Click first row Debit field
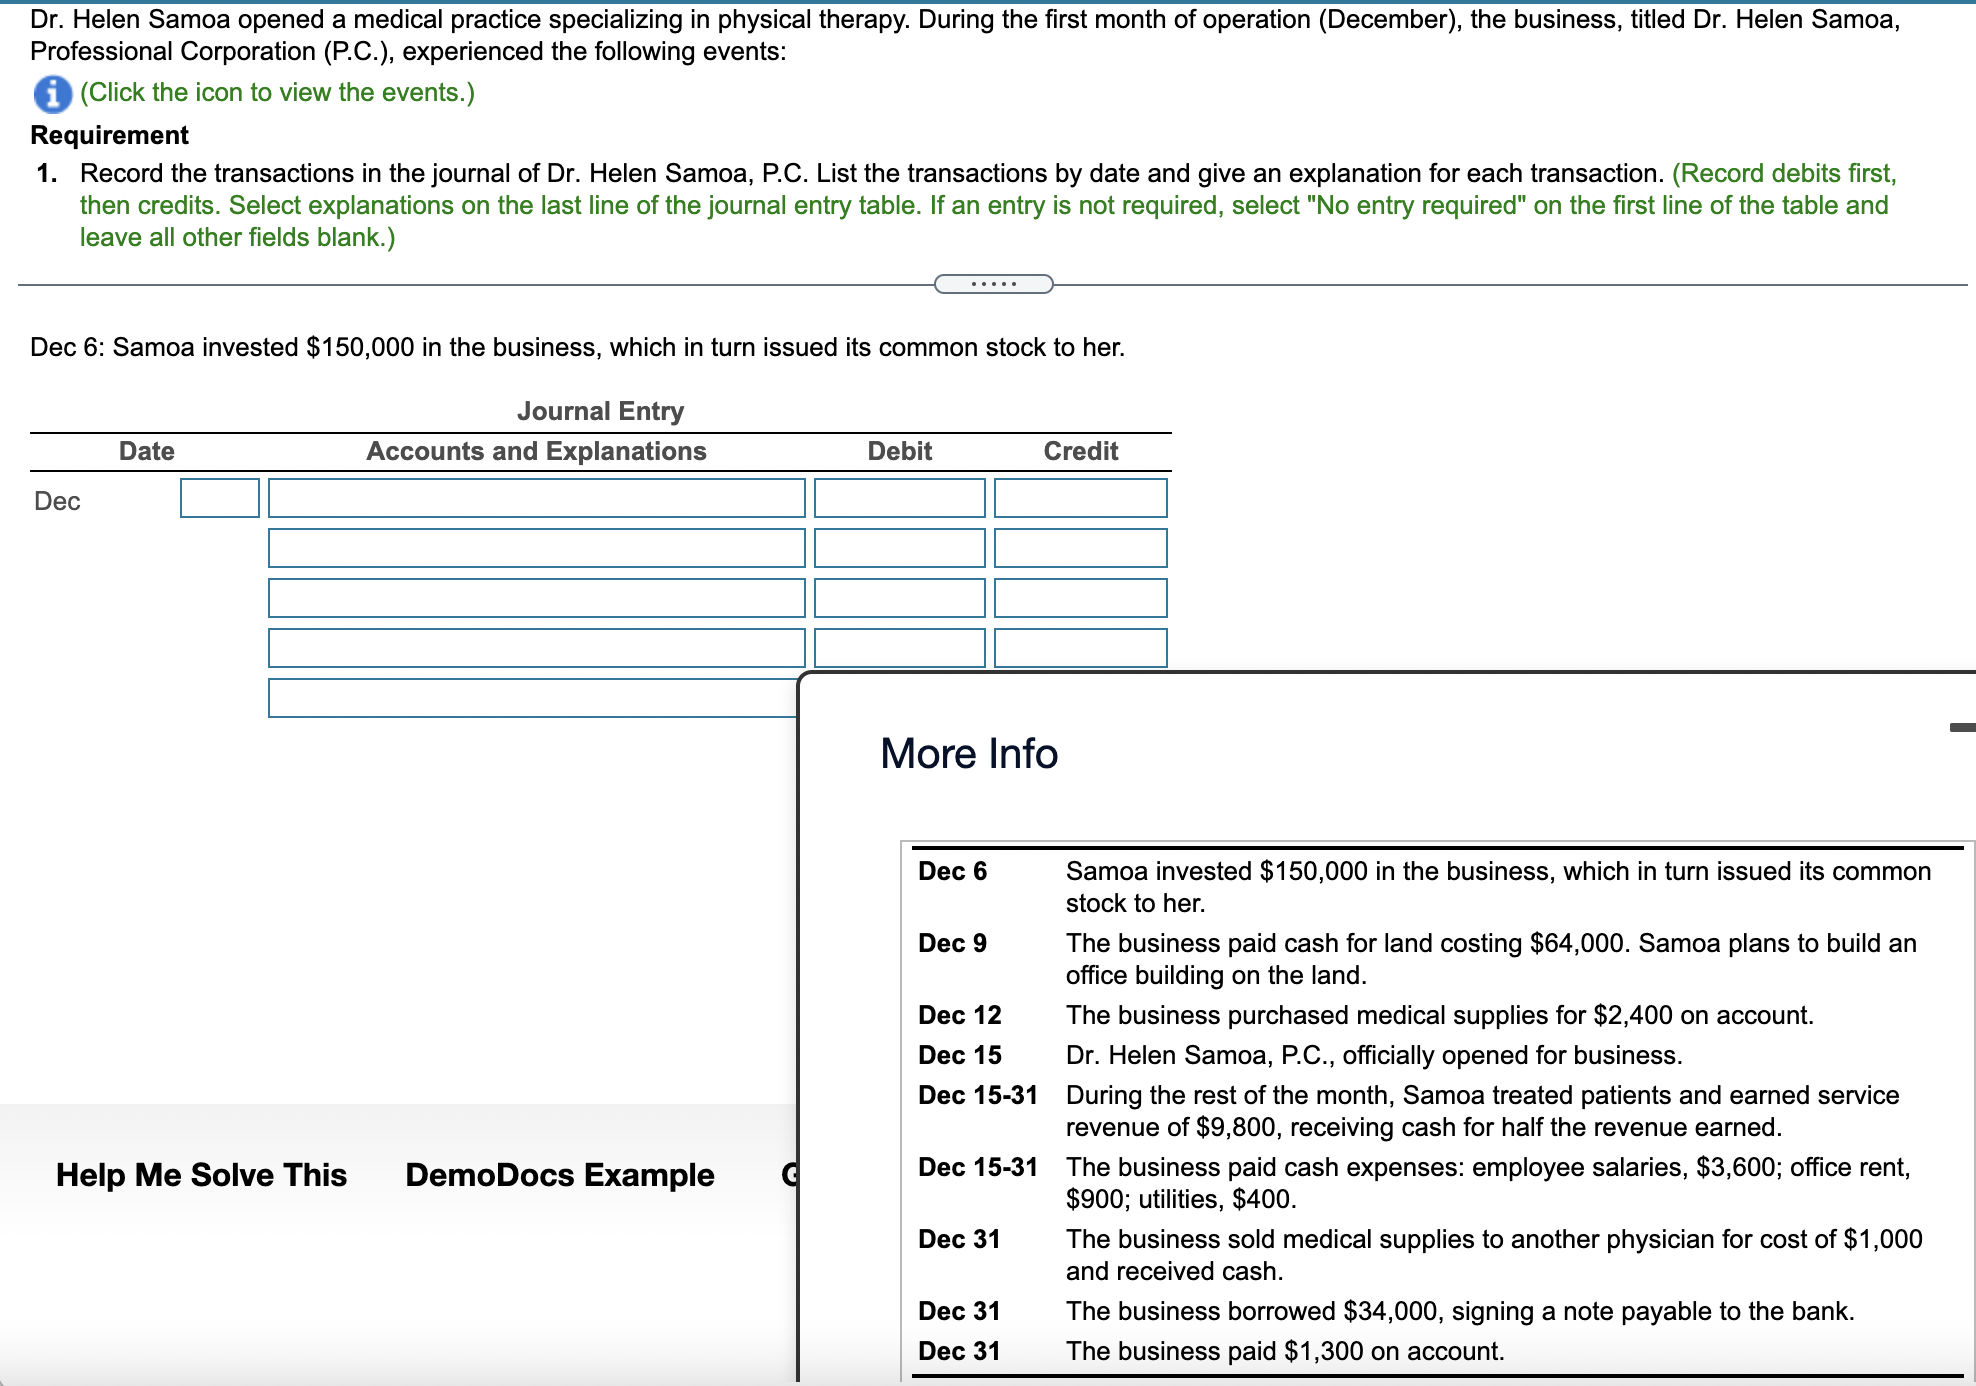This screenshot has height=1386, width=1976. coord(899,498)
